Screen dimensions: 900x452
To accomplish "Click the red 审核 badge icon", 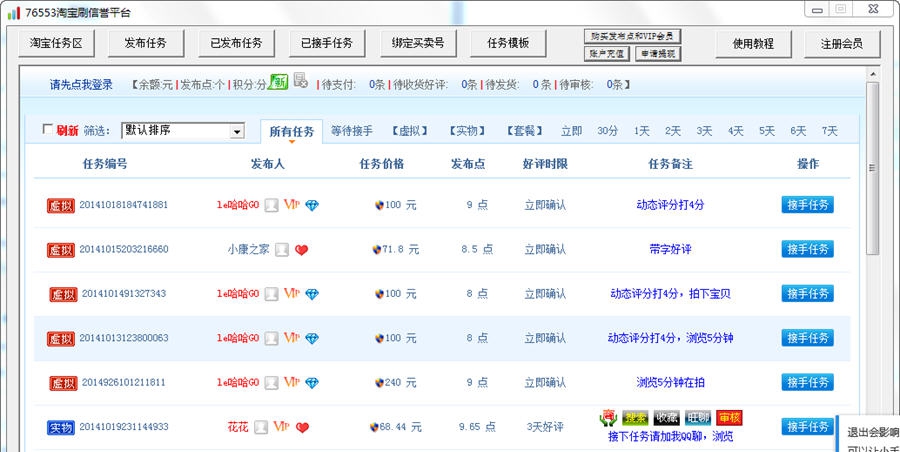I will tap(730, 418).
